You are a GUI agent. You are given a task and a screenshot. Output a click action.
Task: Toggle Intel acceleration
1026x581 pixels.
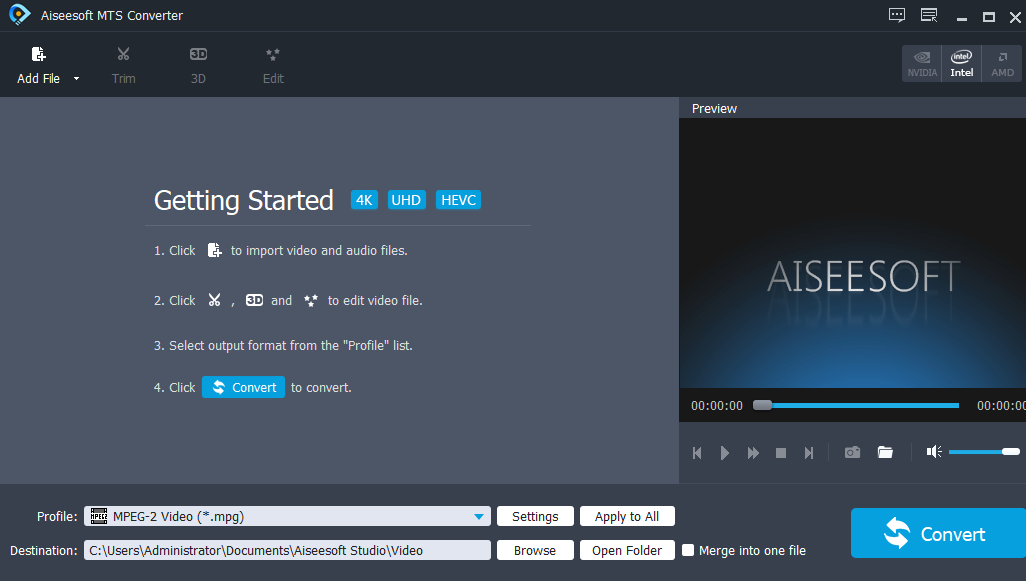pos(961,63)
